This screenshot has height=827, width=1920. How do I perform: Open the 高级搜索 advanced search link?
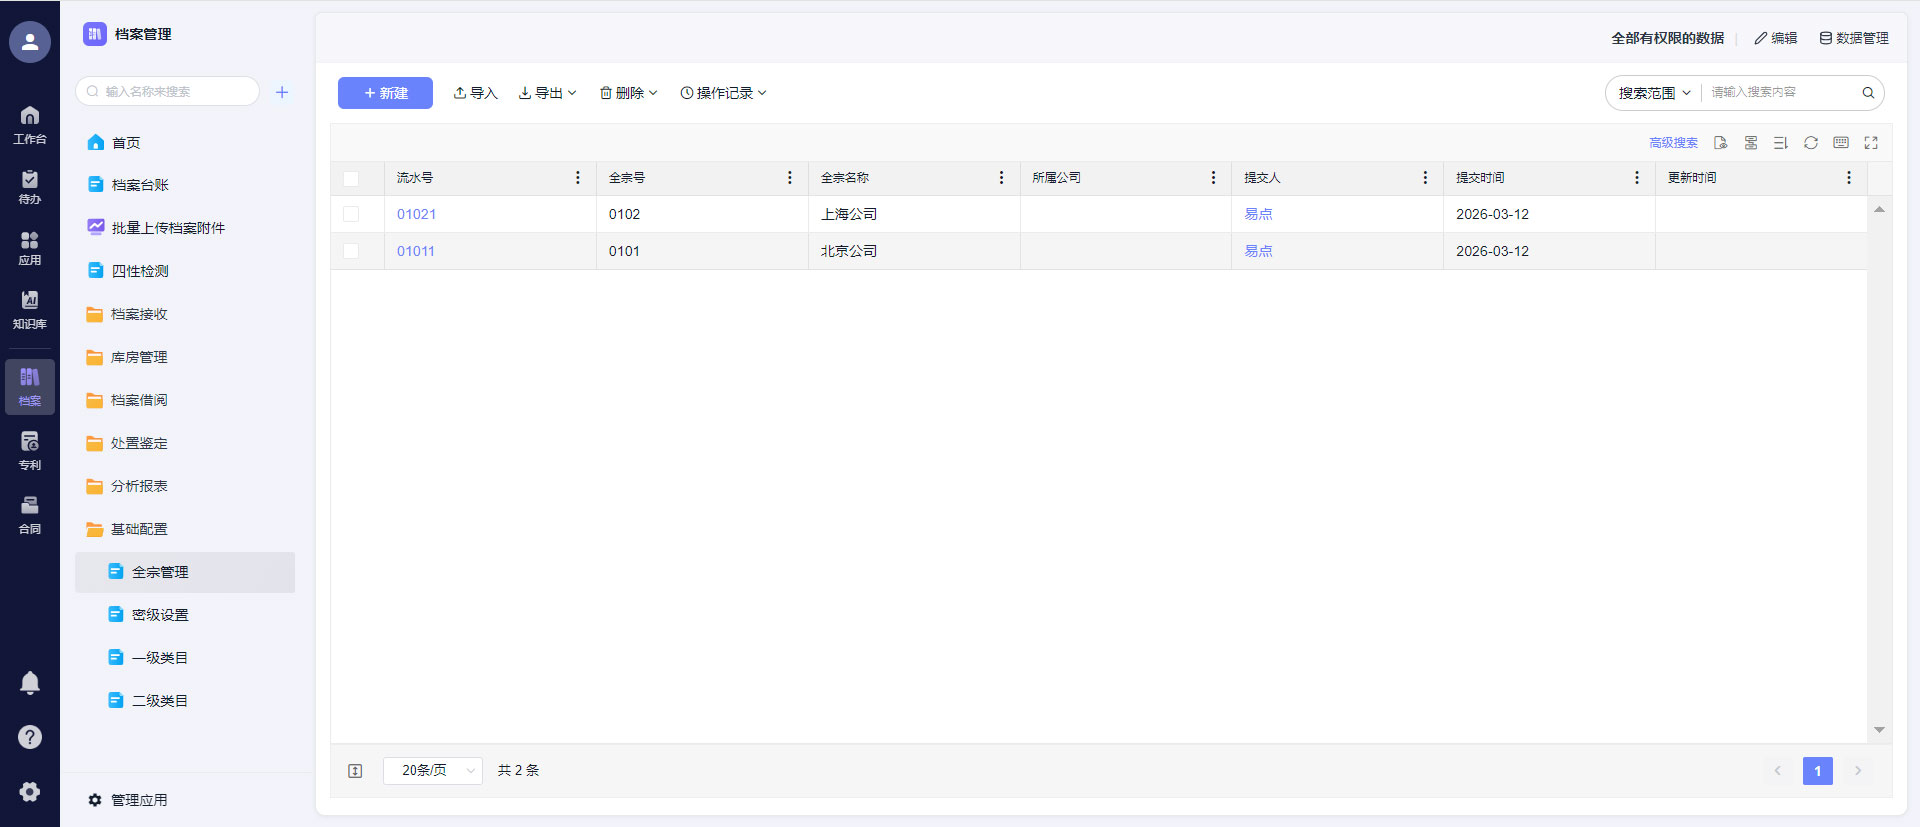[1673, 143]
